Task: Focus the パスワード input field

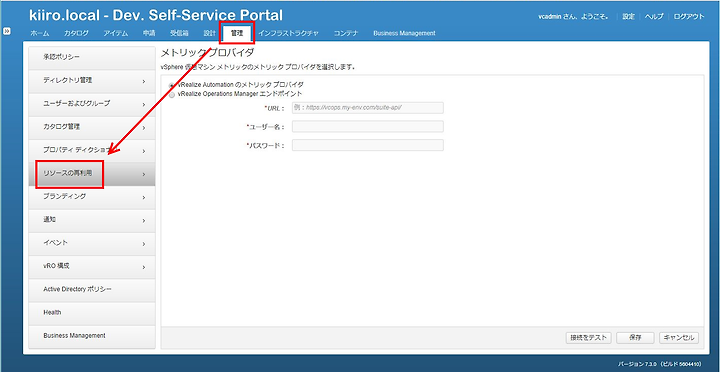Action: 367,145
